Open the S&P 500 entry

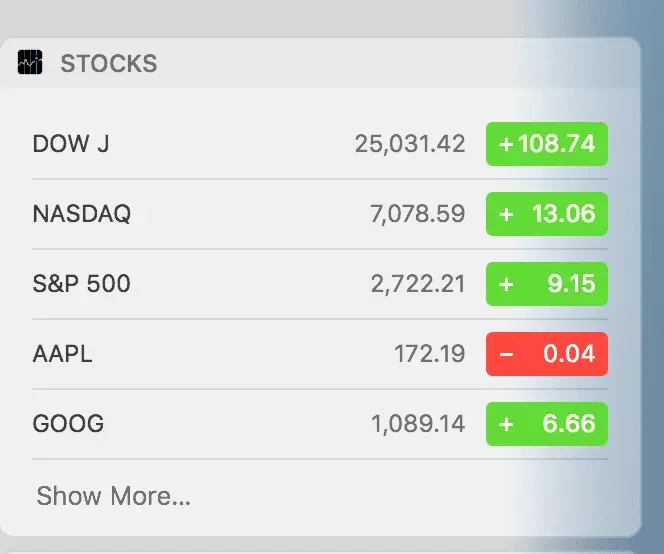click(x=82, y=284)
